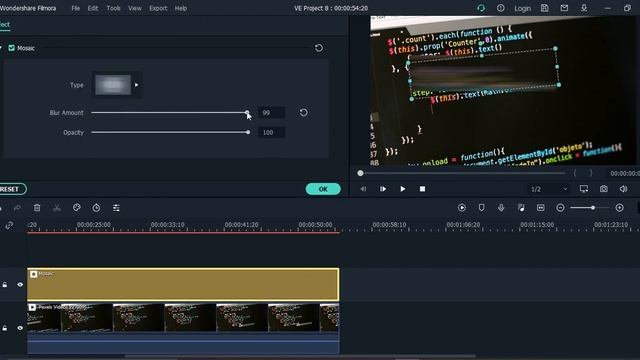
Task: Click the top-right mosaic region handle in preview
Action: click(556, 49)
